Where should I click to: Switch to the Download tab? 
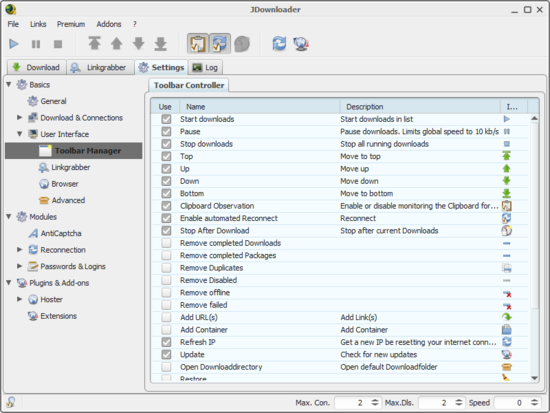coord(36,67)
